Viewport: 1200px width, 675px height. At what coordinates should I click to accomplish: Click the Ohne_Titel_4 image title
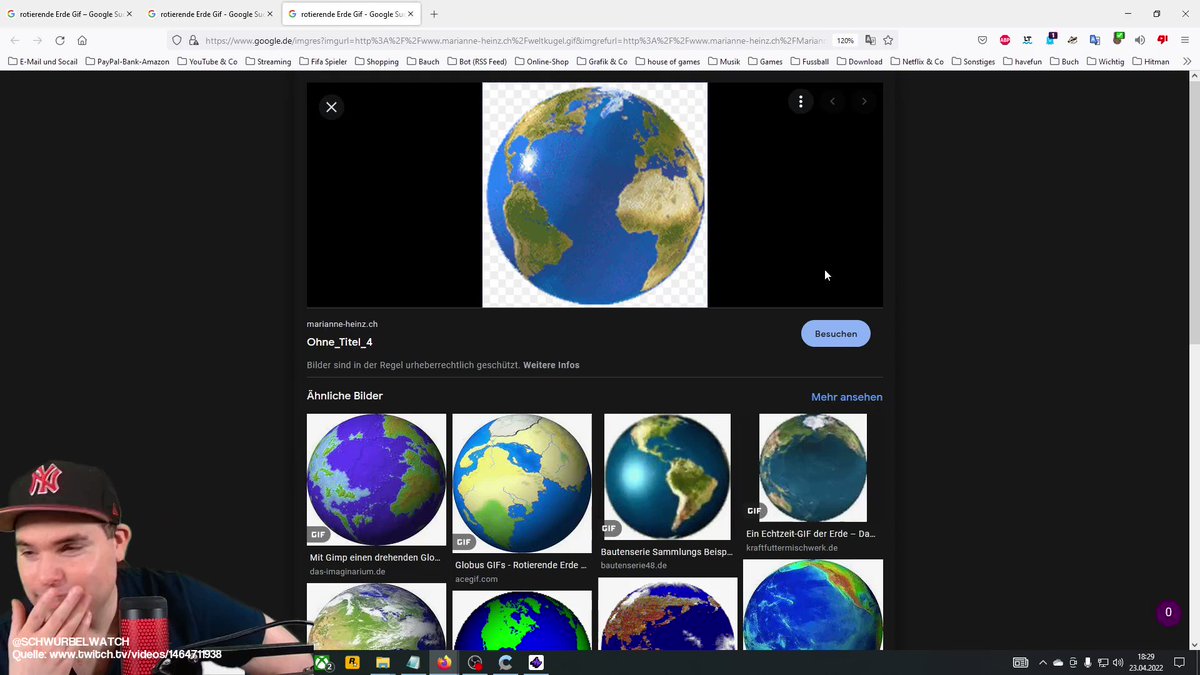[x=340, y=342]
